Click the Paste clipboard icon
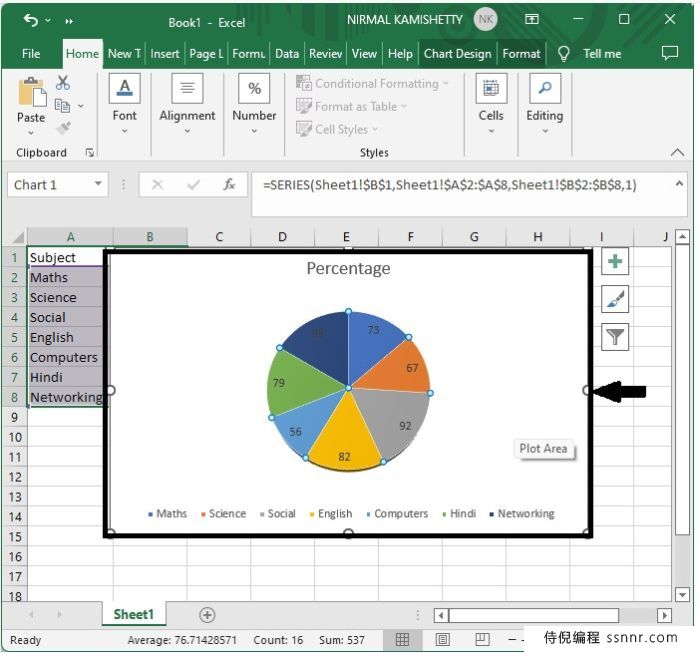This screenshot has width=700, height=653. [x=32, y=92]
